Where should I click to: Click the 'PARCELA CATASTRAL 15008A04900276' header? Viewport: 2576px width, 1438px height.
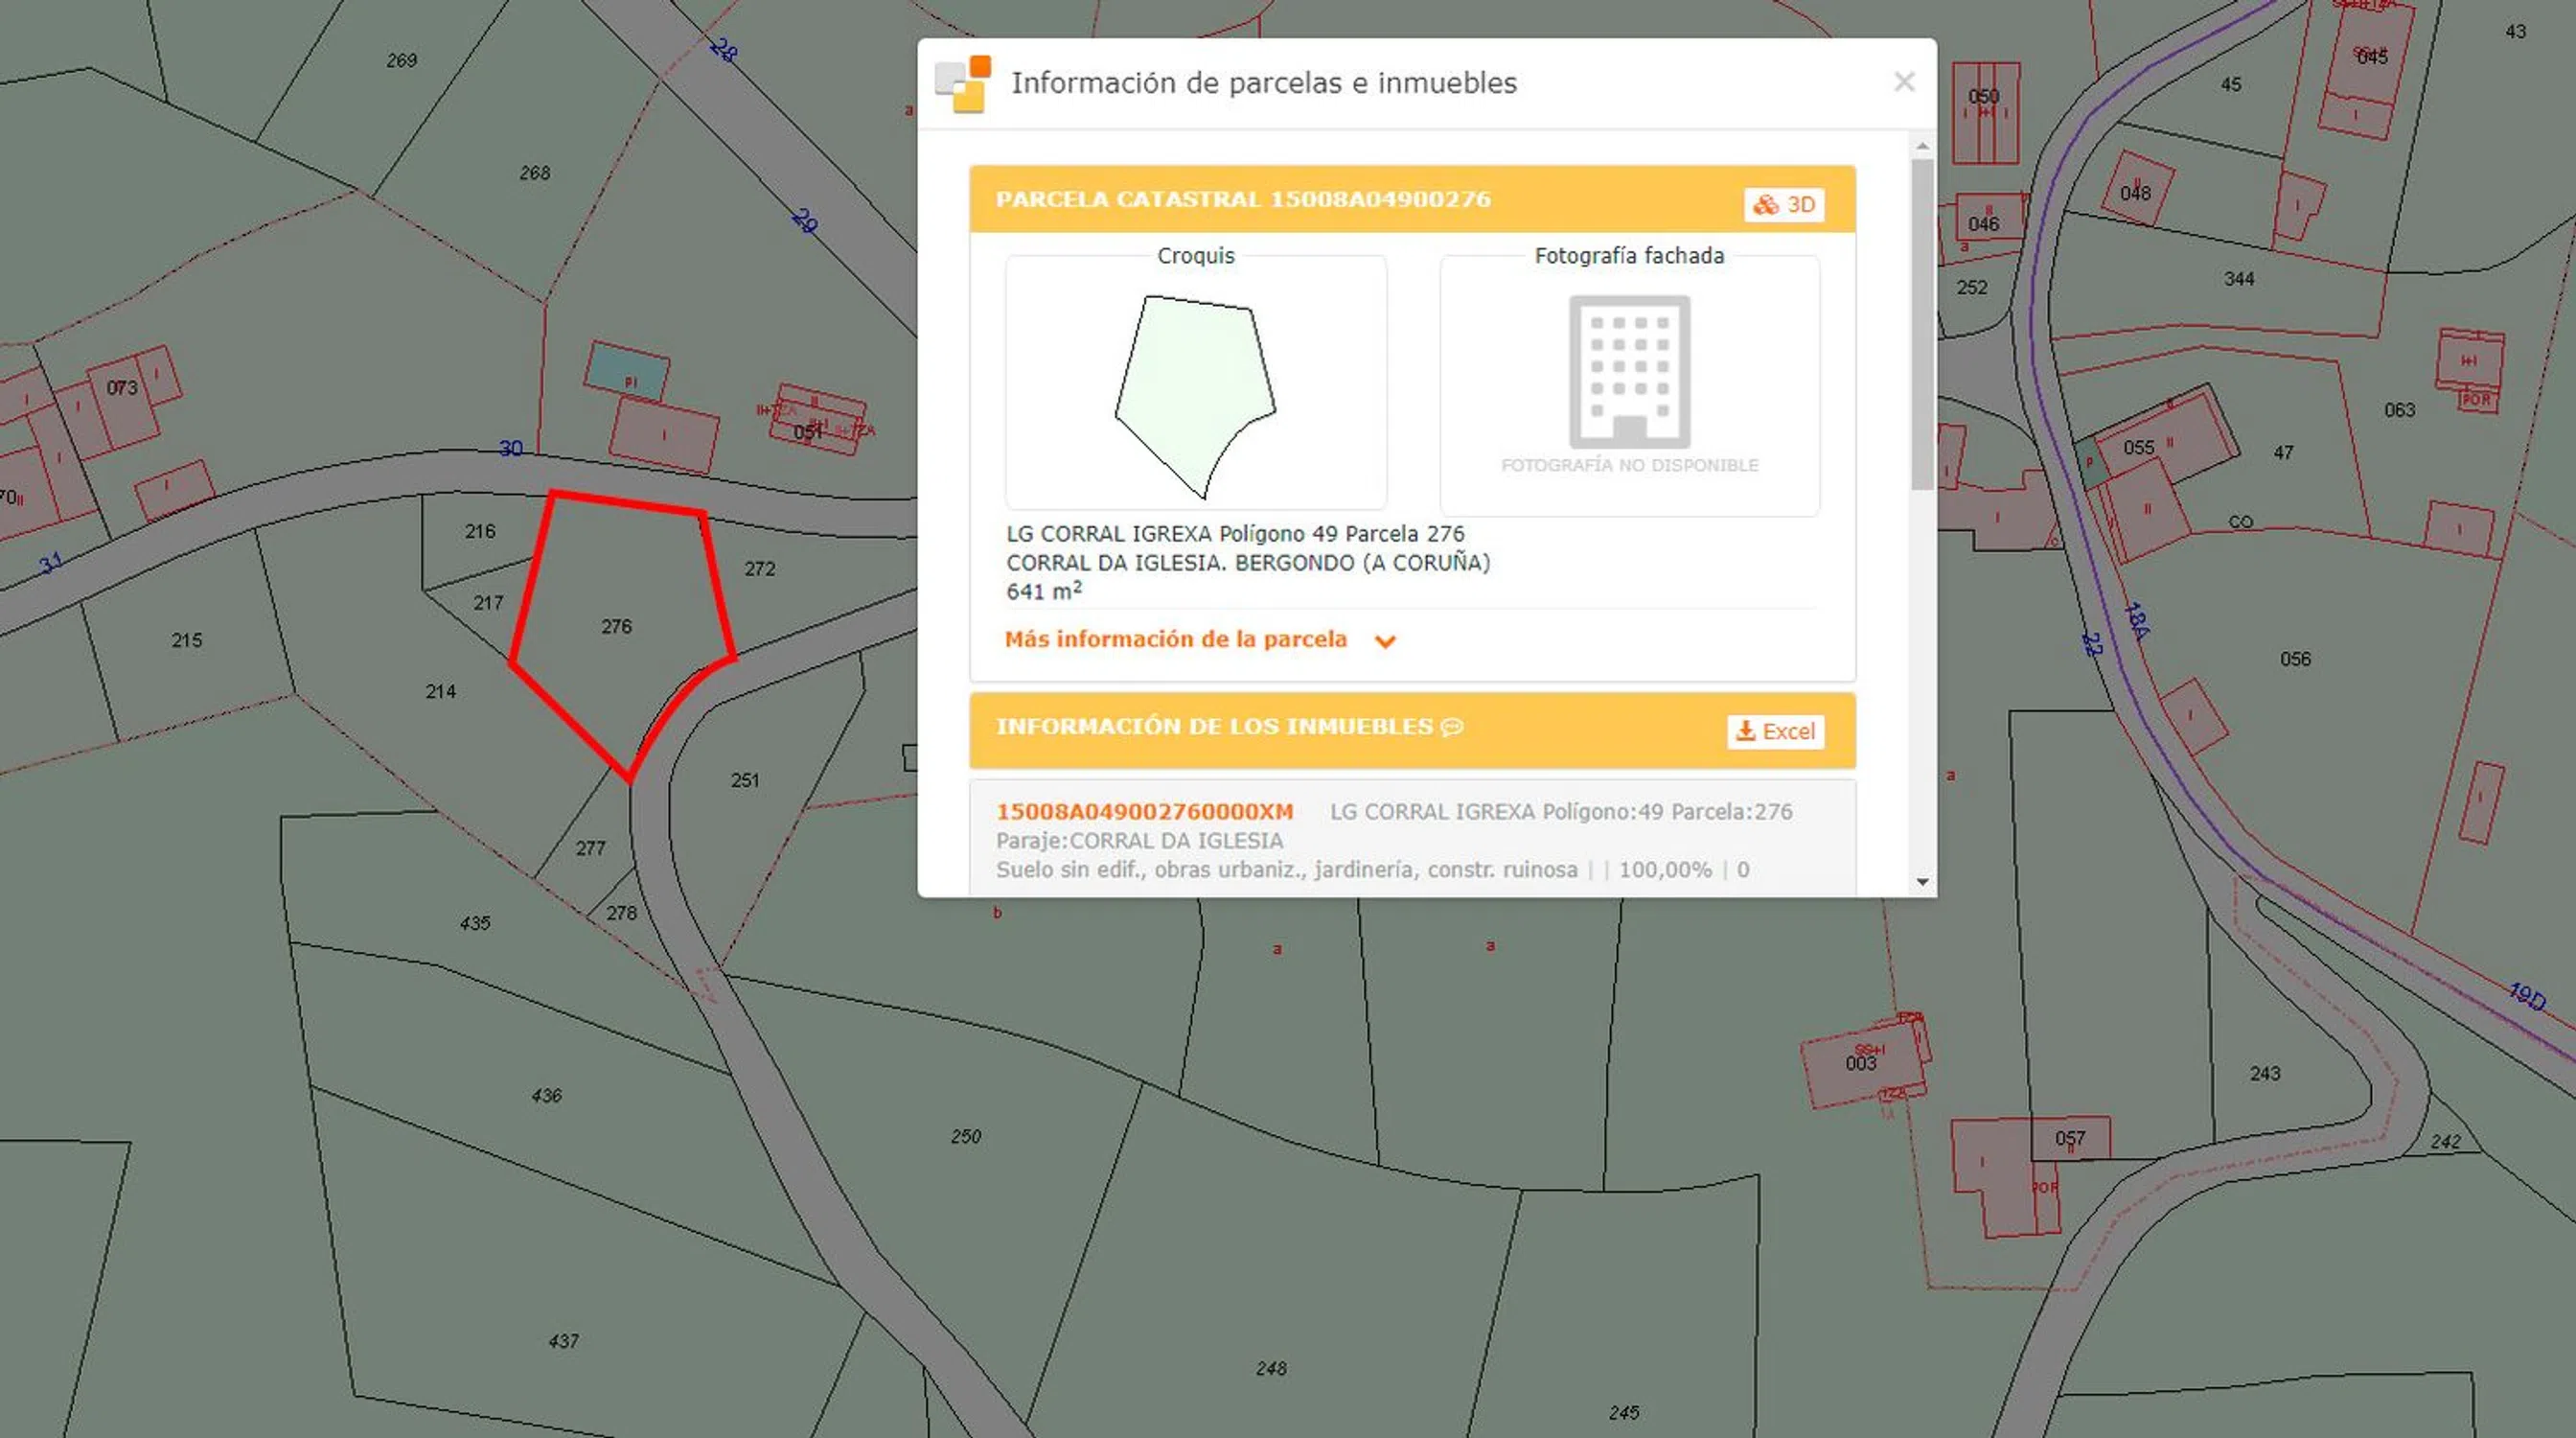tap(1243, 199)
